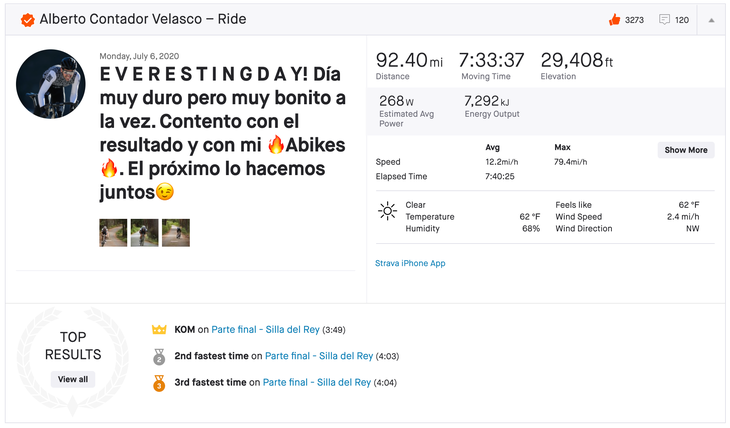Click the orange kudos thumbs-up icon
The height and width of the screenshot is (428, 730).
tap(614, 19)
